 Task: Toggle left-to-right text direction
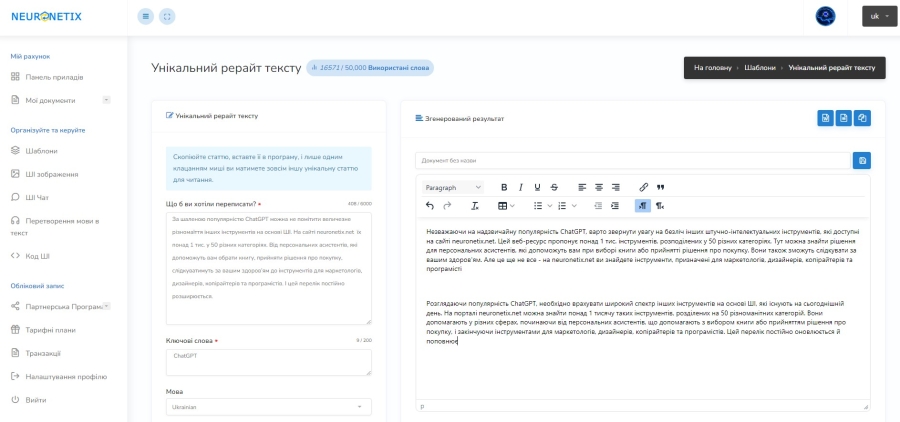[643, 206]
